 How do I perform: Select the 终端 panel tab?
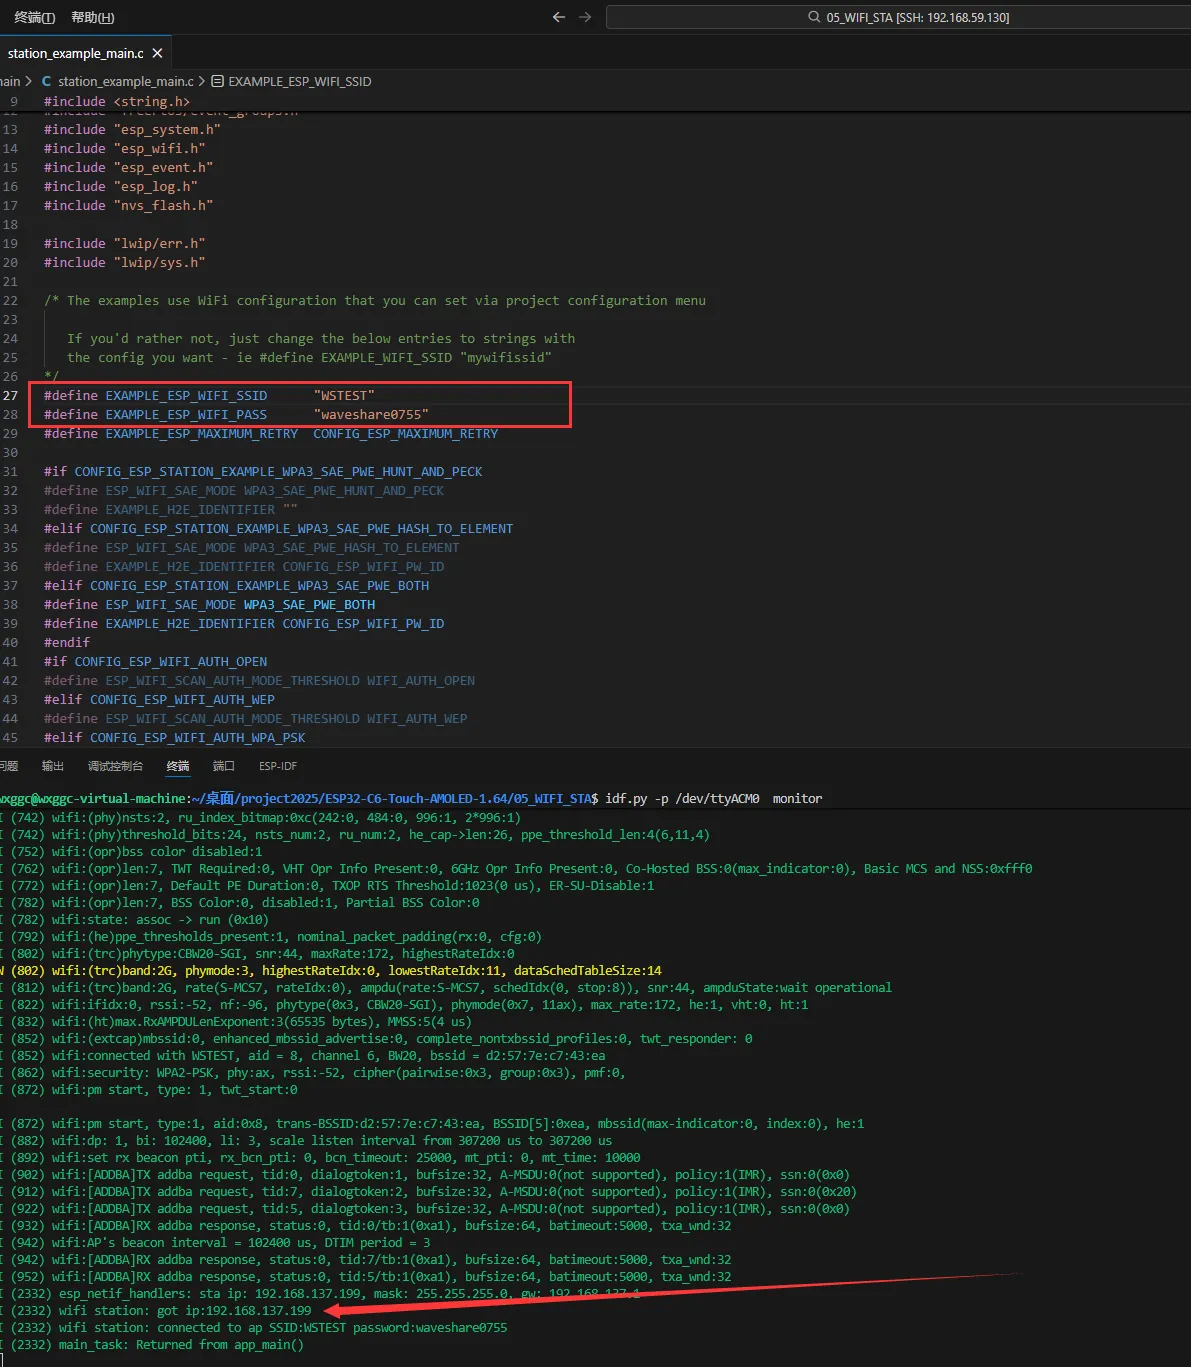pos(178,766)
